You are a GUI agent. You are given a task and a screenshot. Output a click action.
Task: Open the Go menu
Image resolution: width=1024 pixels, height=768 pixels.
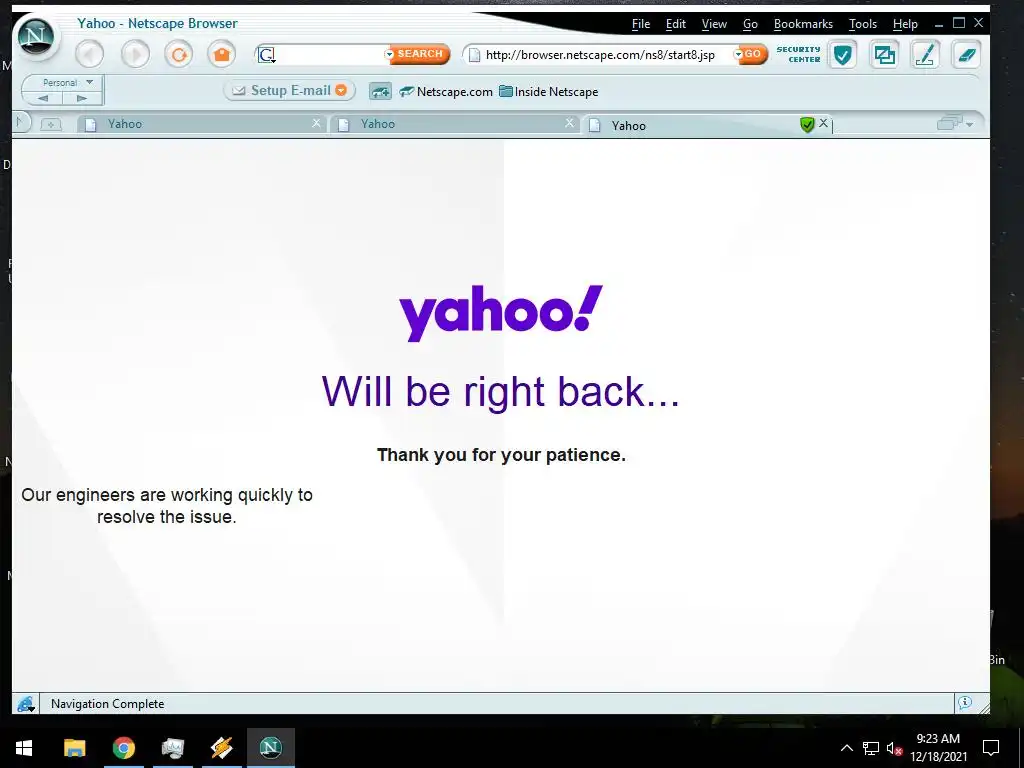click(x=750, y=24)
